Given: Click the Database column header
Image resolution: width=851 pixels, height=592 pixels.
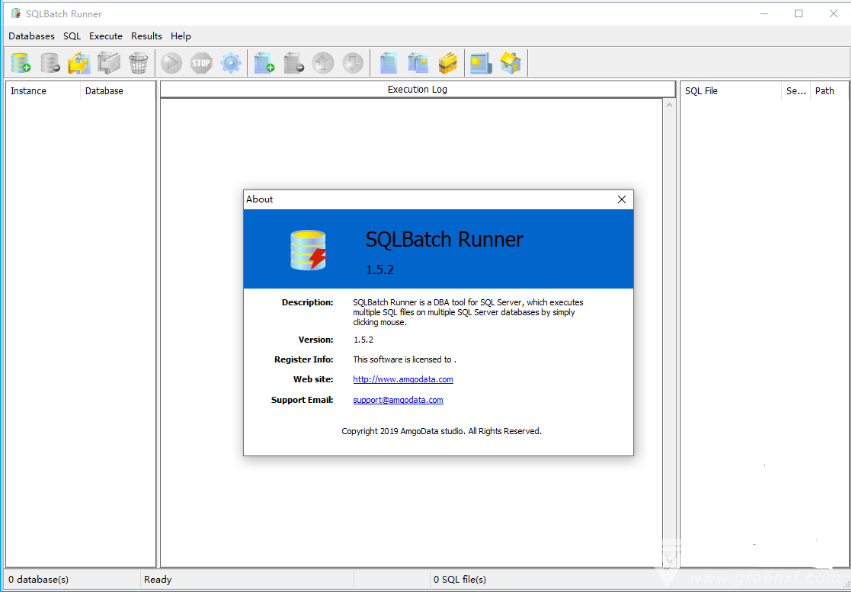Looking at the screenshot, I should (x=118, y=91).
